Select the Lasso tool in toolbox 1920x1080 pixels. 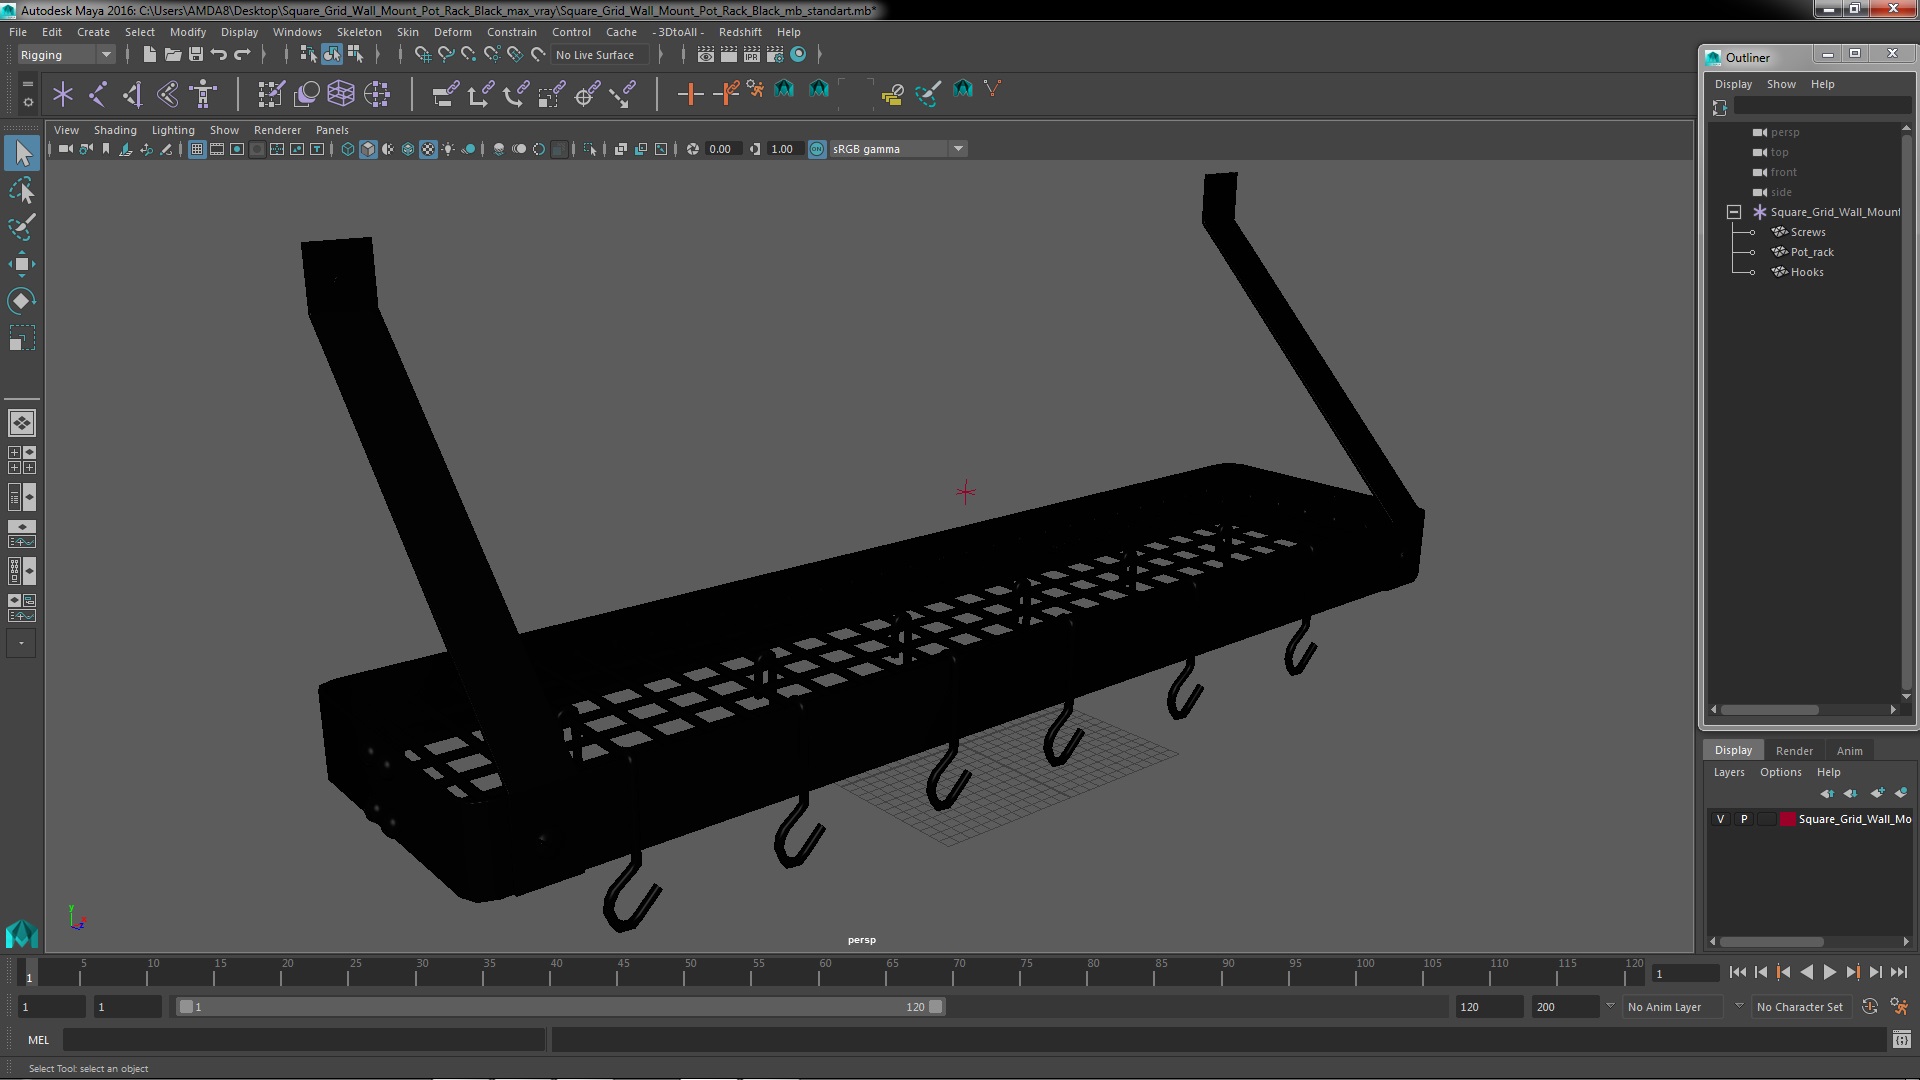click(22, 190)
